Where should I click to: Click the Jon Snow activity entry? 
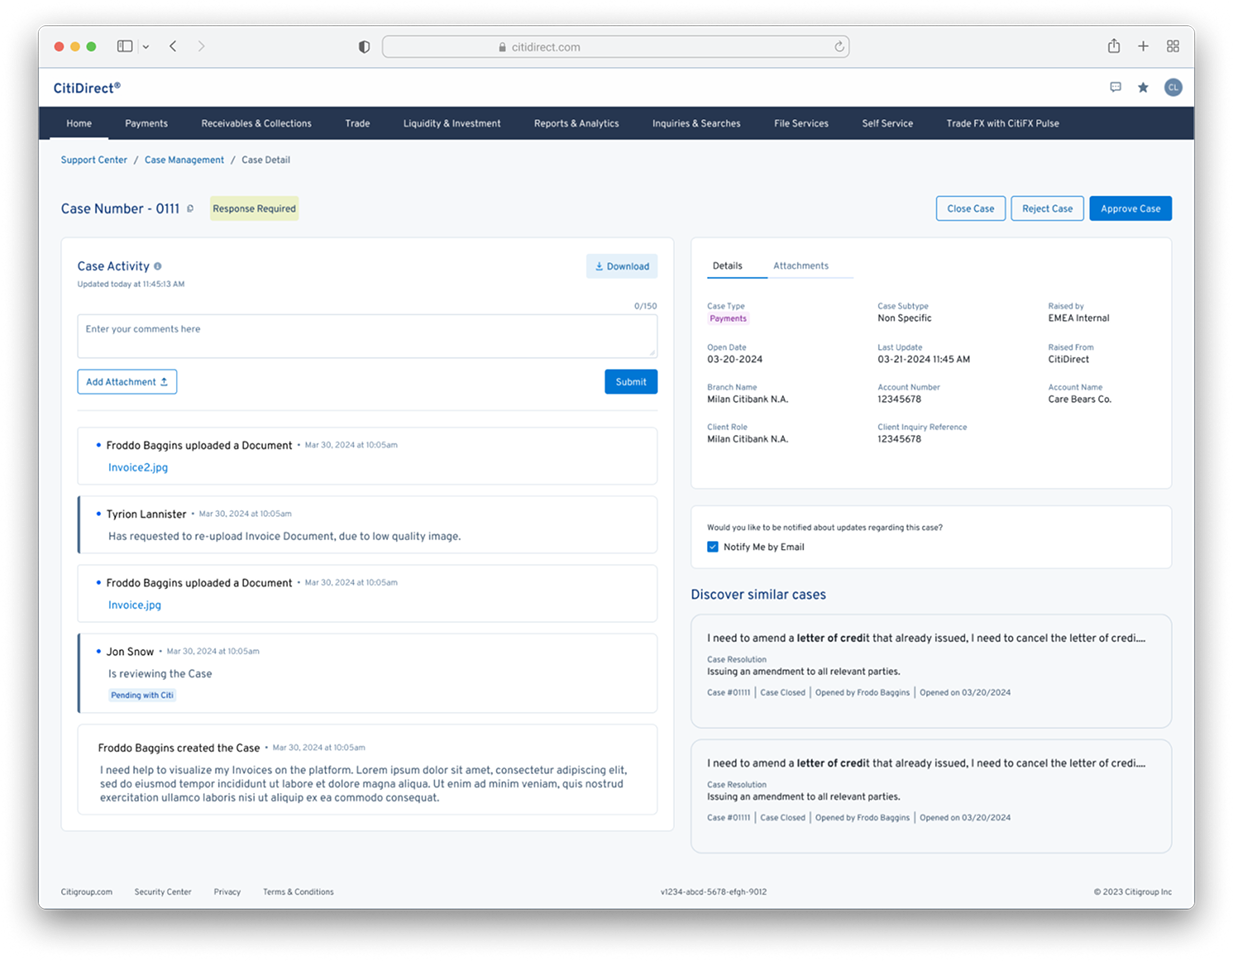[x=367, y=673]
